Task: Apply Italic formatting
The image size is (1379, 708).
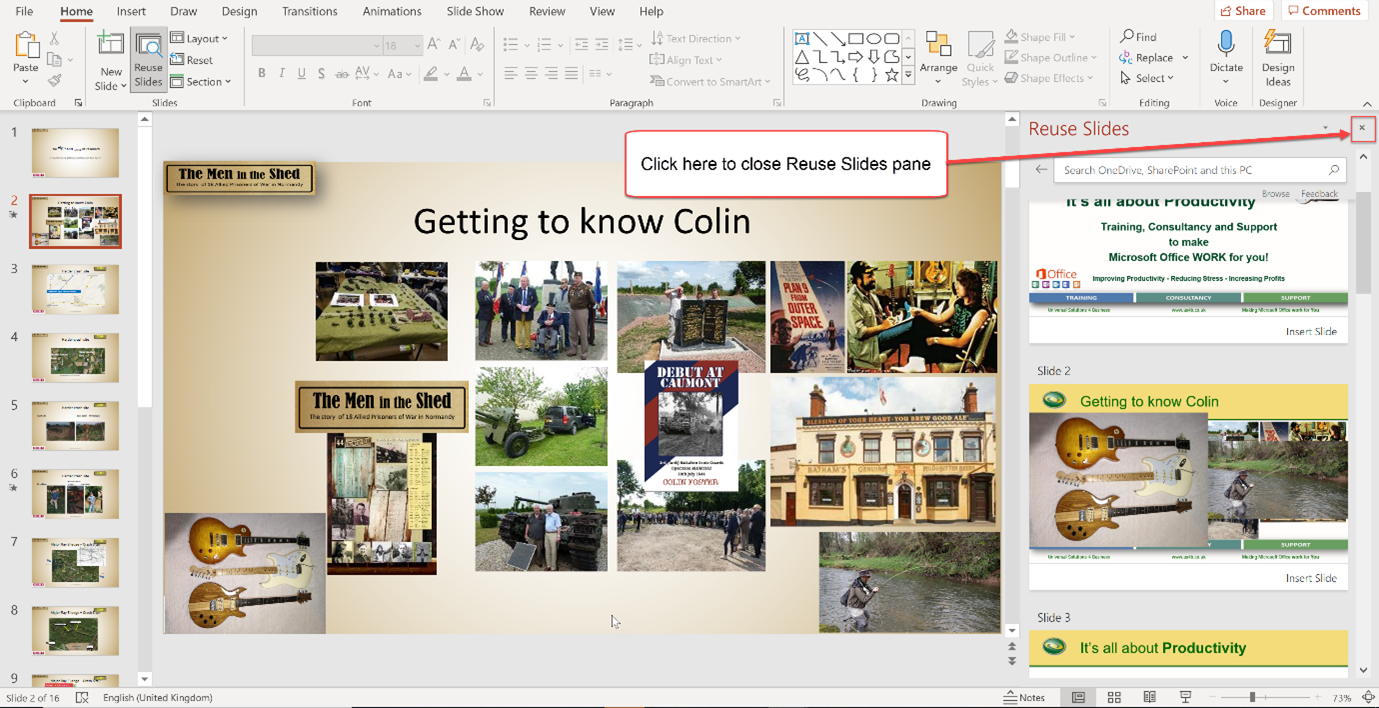Action: point(282,73)
